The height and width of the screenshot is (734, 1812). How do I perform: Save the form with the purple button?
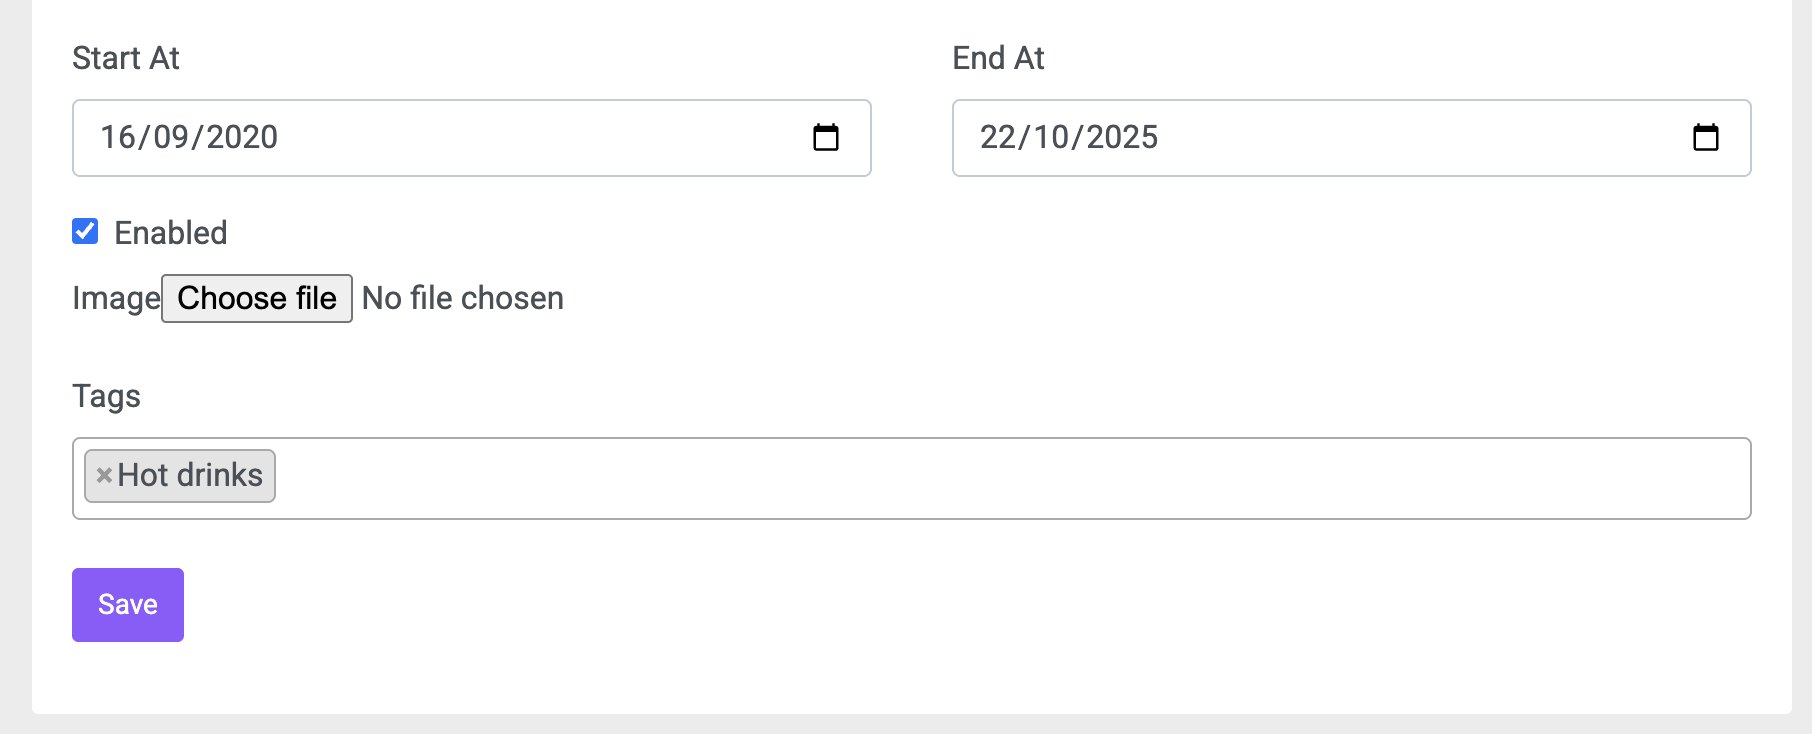128,605
